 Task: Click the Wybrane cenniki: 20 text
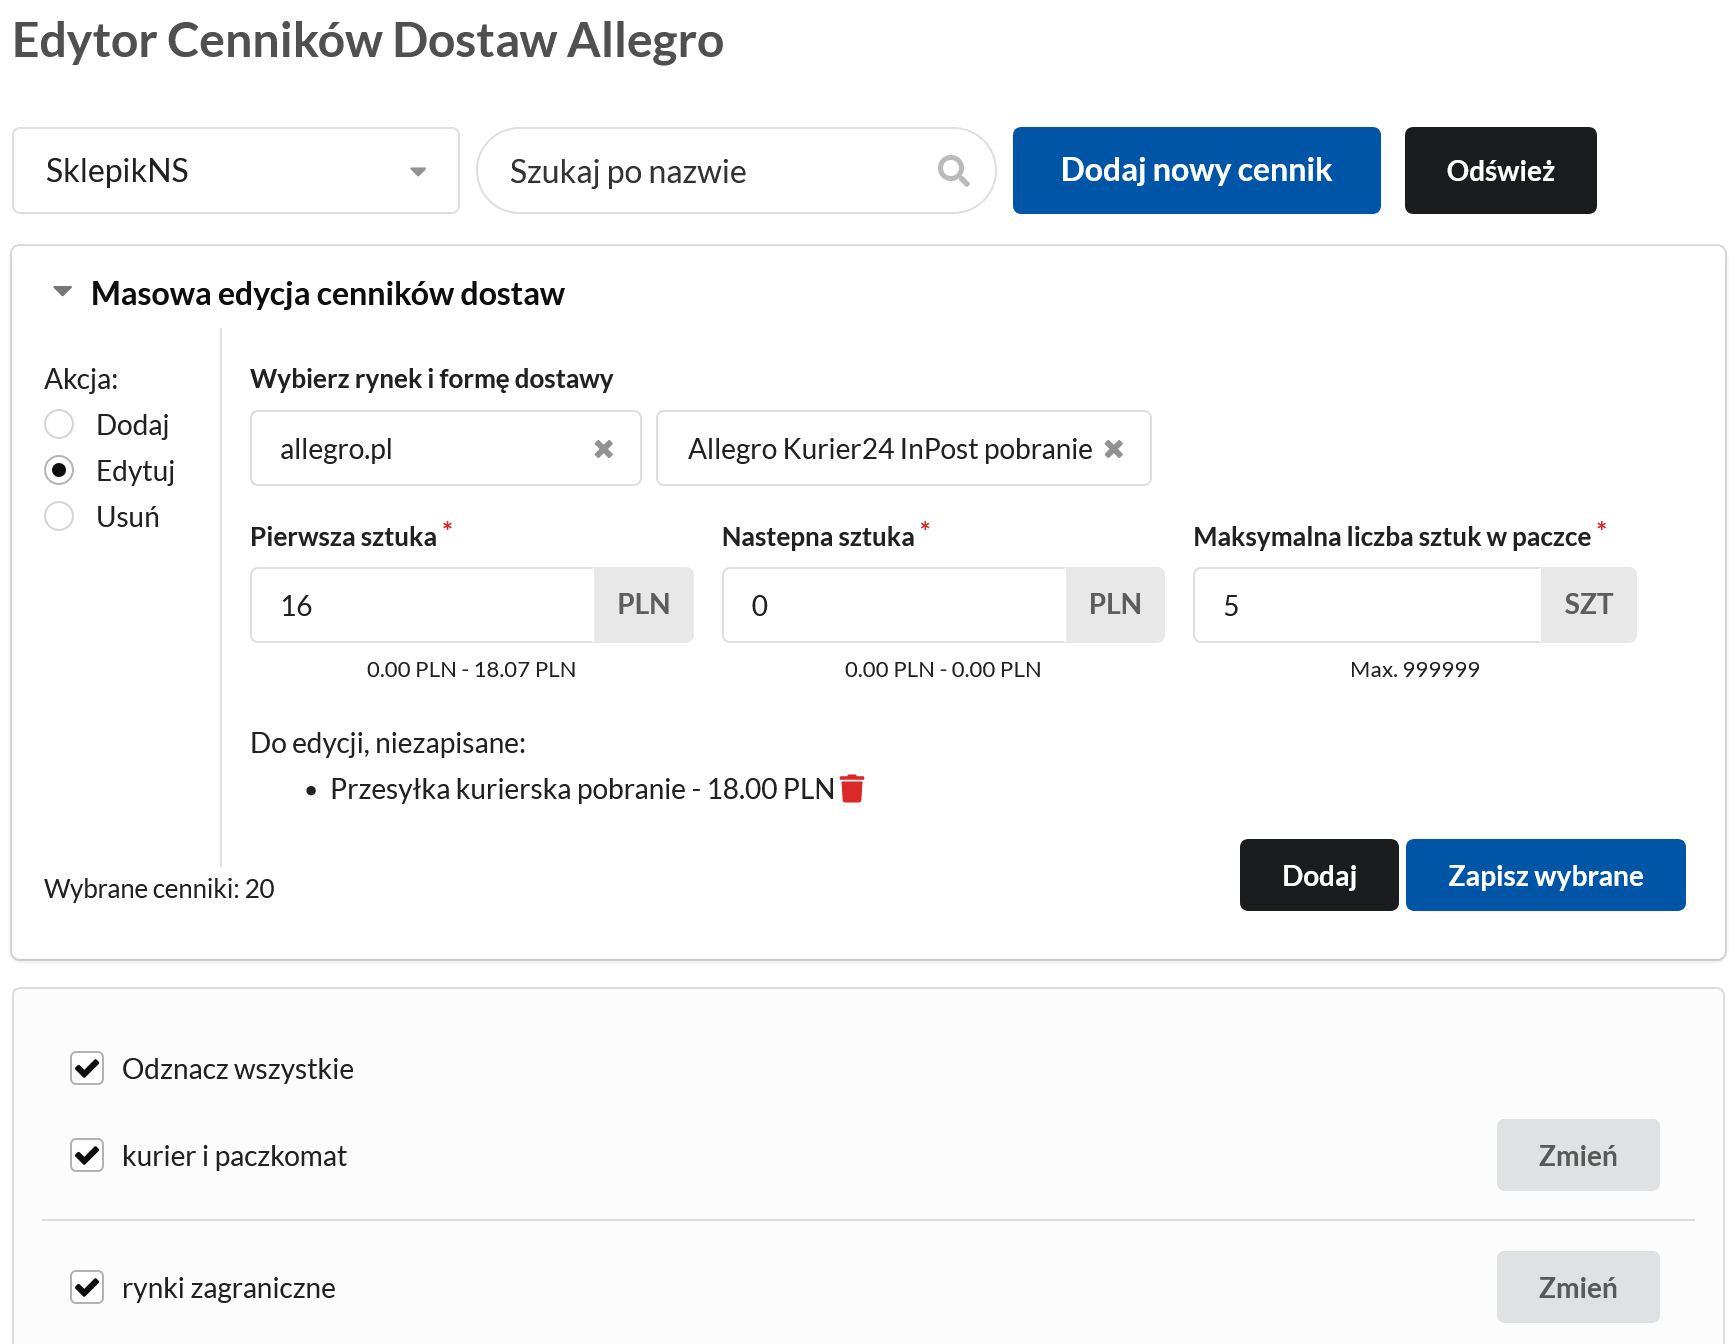[159, 888]
